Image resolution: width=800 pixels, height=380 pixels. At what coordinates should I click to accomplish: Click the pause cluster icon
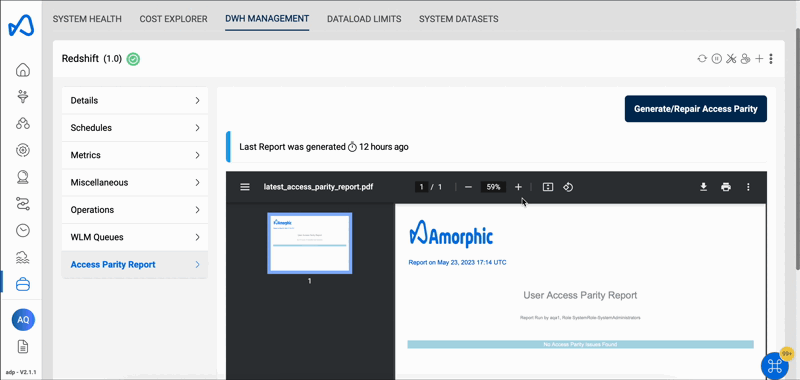(x=716, y=59)
